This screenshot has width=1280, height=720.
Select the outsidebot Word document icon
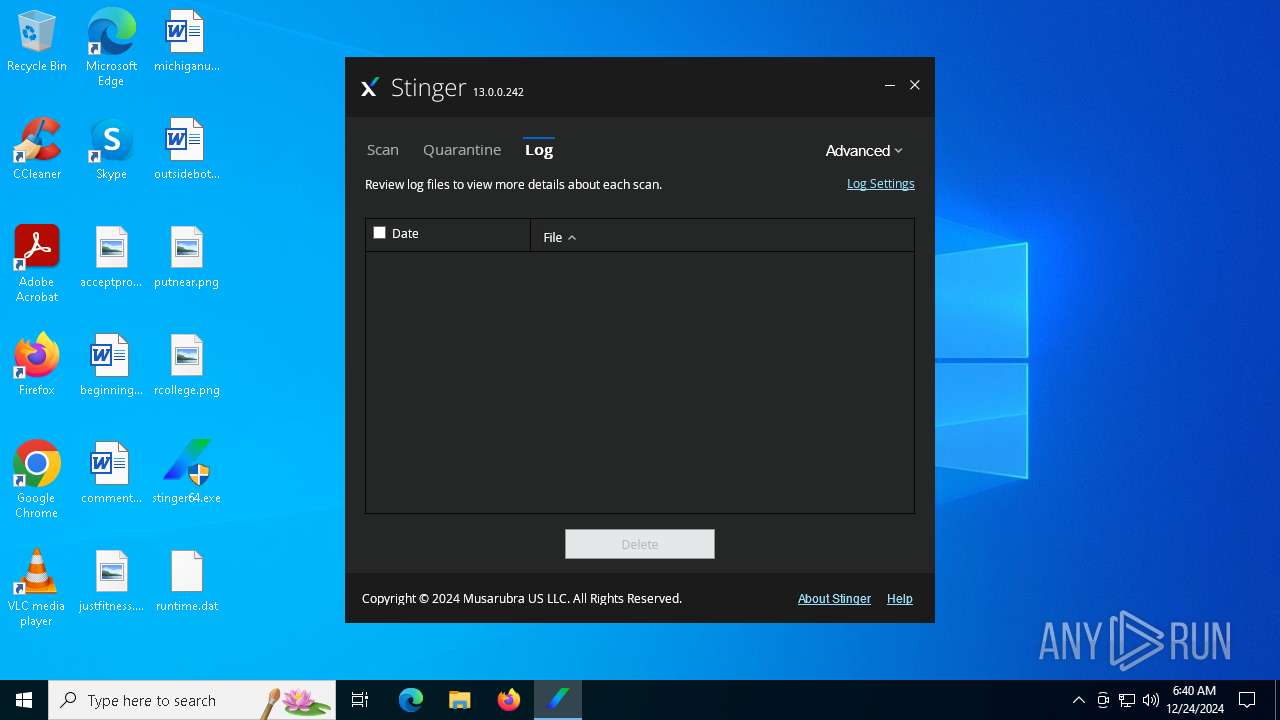[x=186, y=150]
